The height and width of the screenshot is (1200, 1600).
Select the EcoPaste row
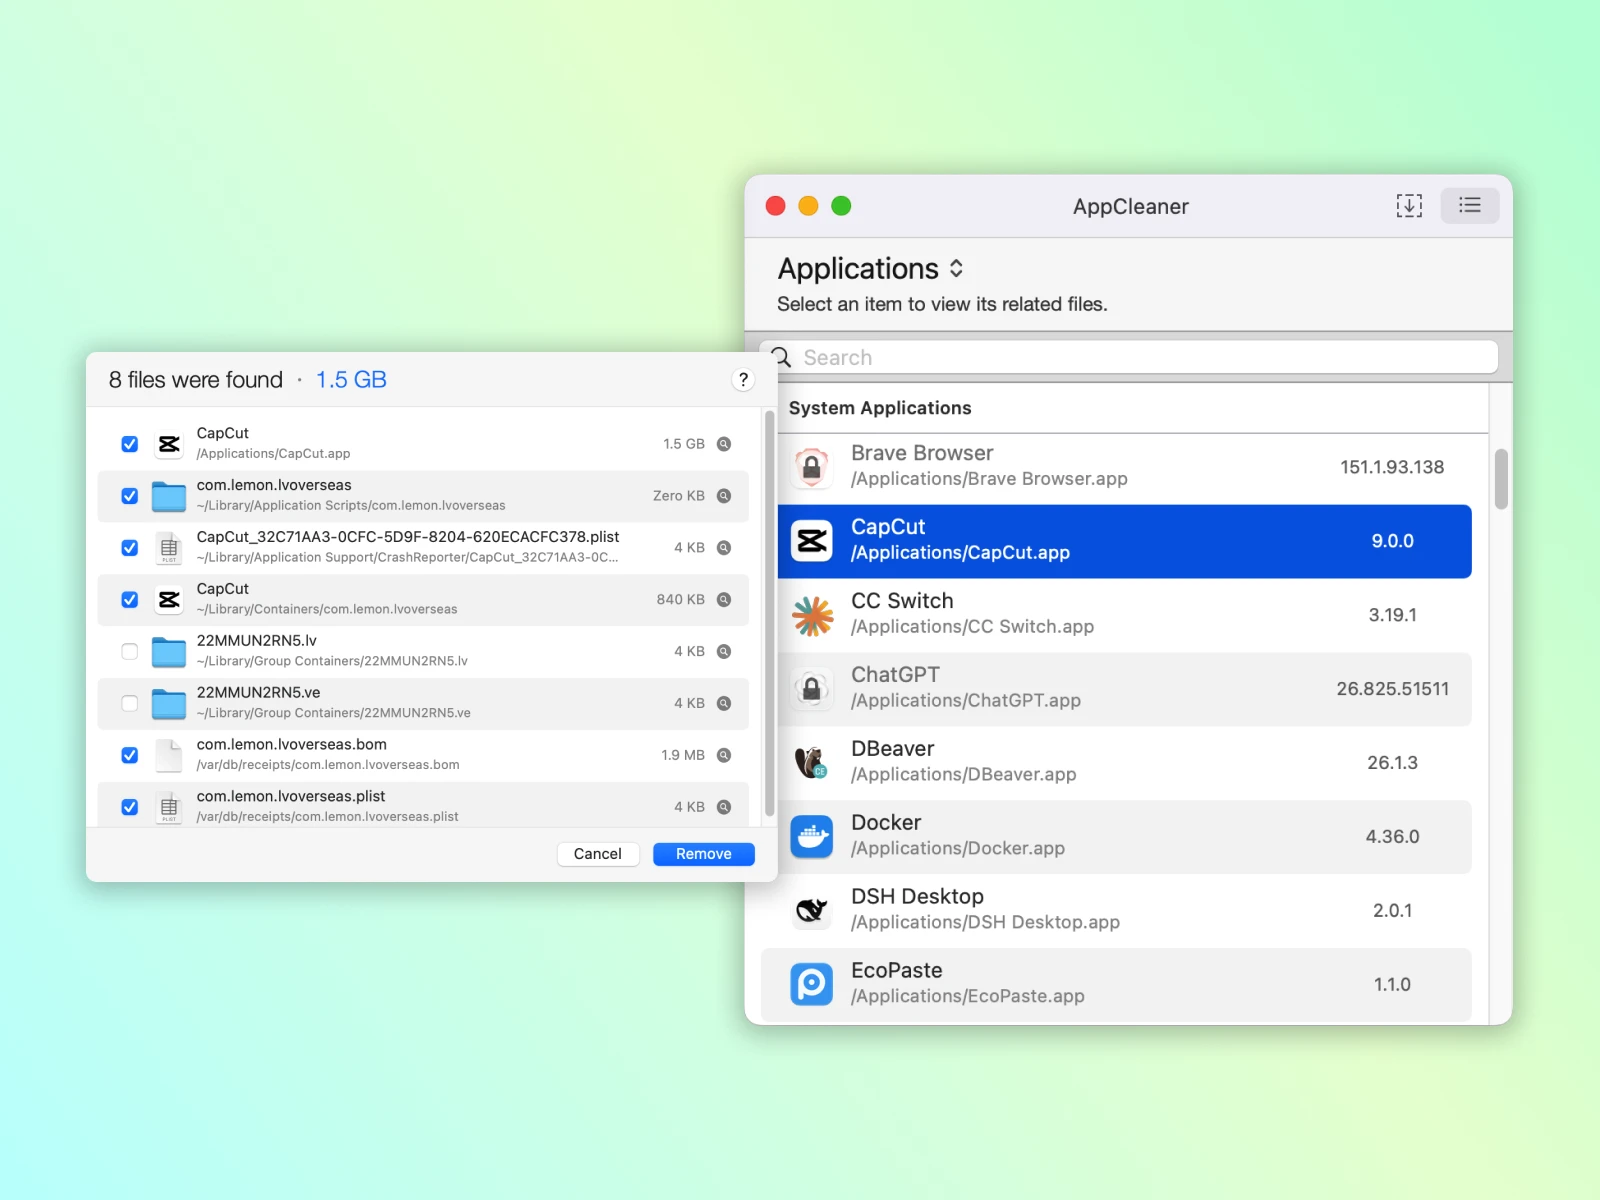coord(1117,985)
